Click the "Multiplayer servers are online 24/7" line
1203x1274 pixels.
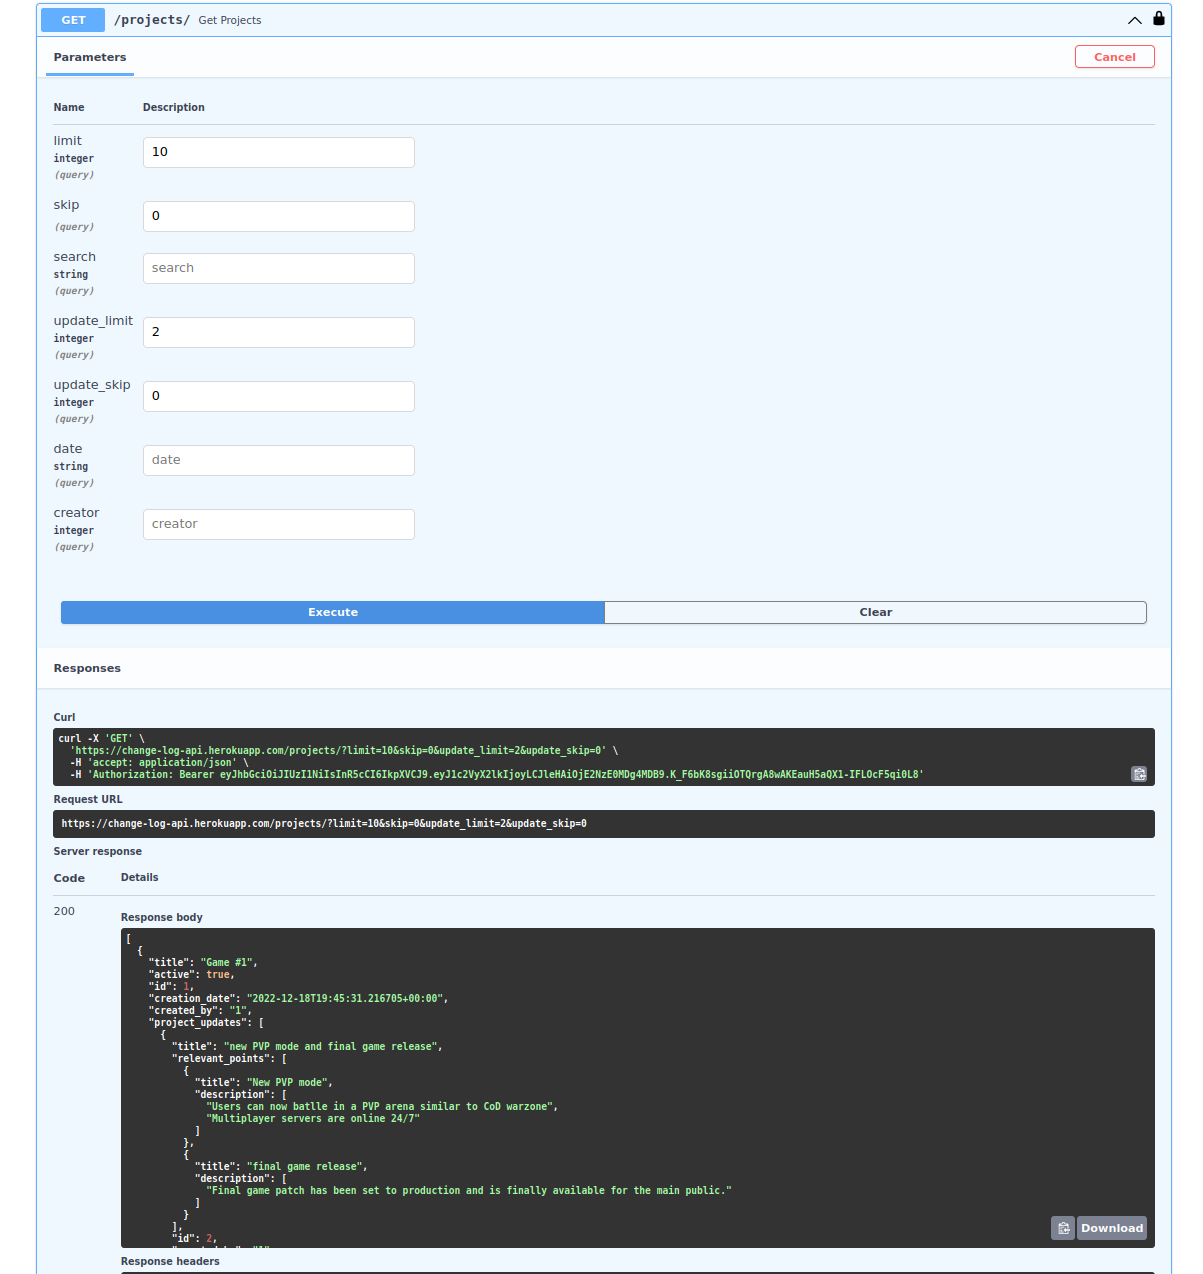314,1118
